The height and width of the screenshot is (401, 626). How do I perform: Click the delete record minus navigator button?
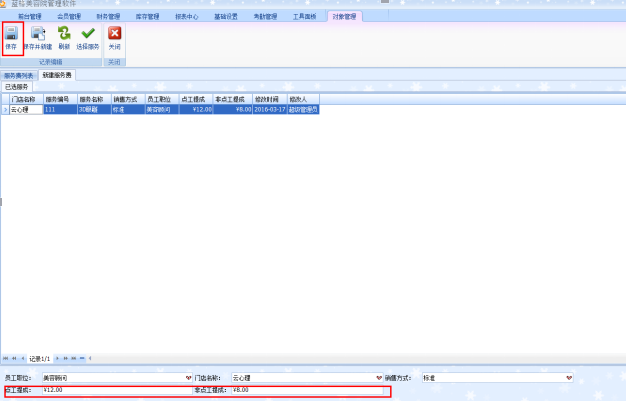coord(82,358)
